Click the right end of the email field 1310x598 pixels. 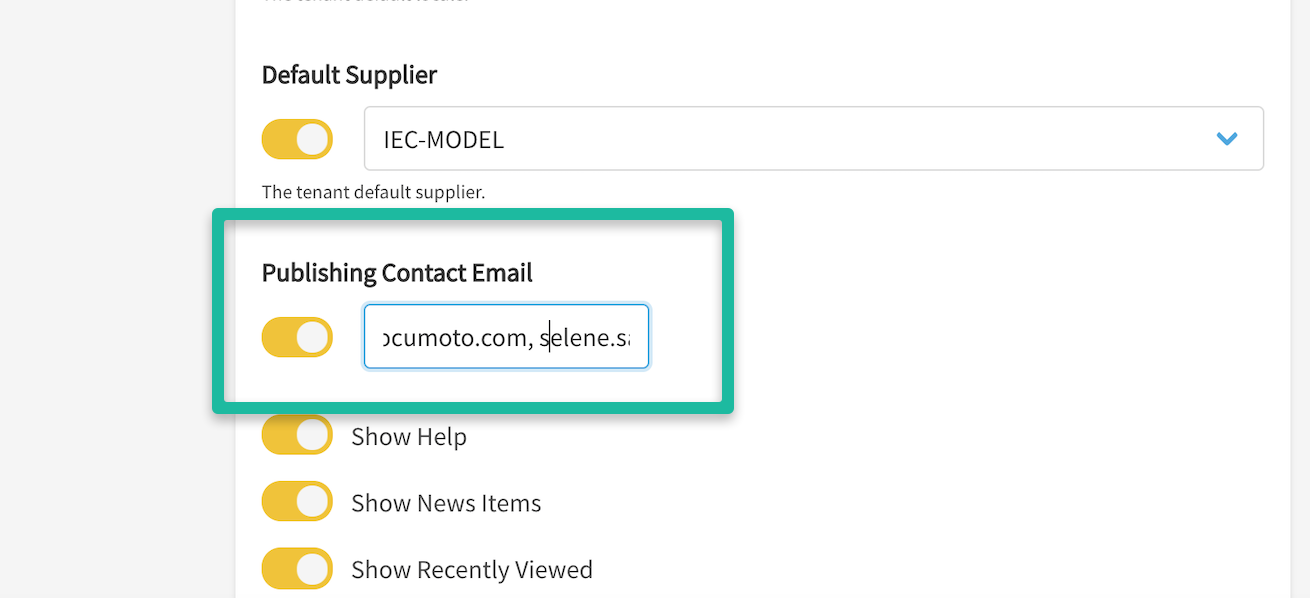[638, 338]
